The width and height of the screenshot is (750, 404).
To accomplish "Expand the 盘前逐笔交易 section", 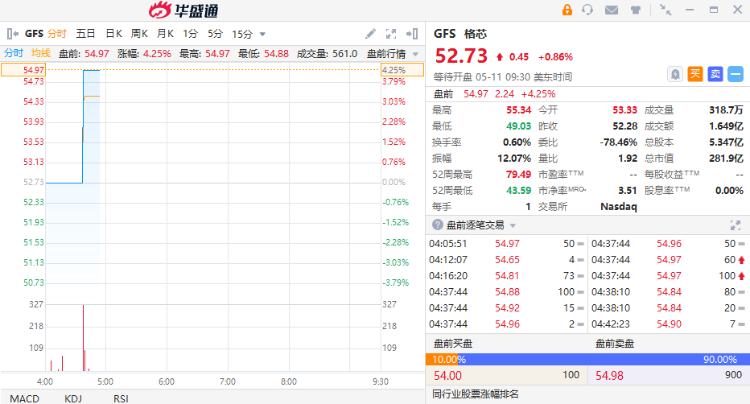I will (x=437, y=224).
